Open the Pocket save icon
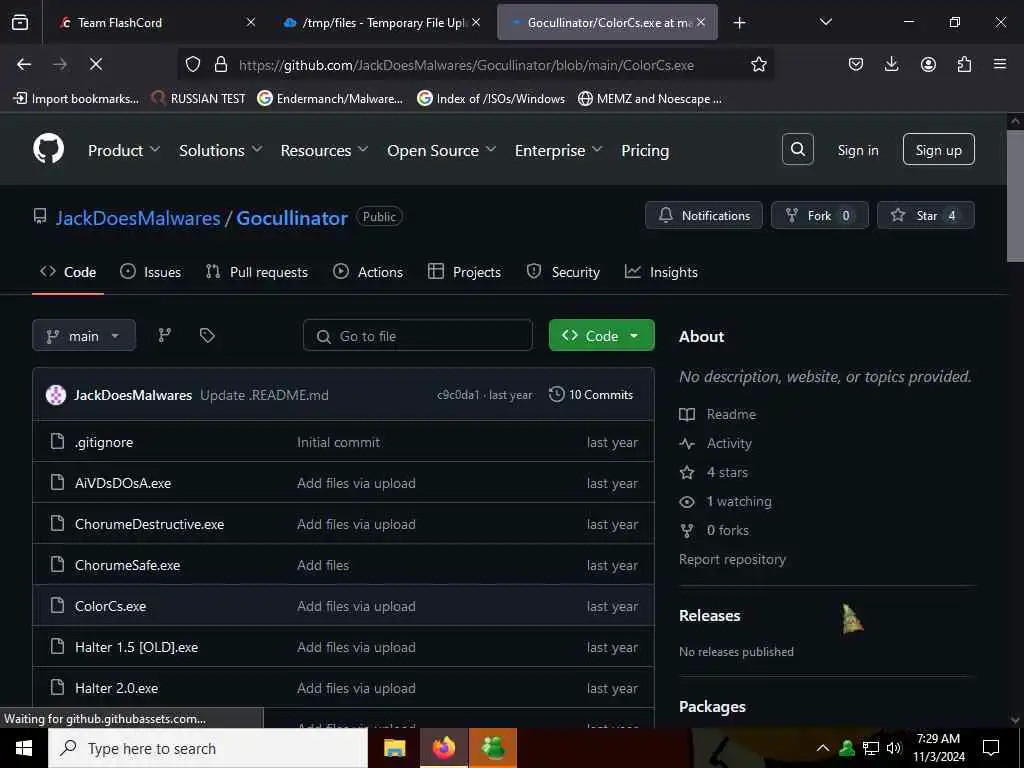The width and height of the screenshot is (1024, 768). [x=856, y=64]
